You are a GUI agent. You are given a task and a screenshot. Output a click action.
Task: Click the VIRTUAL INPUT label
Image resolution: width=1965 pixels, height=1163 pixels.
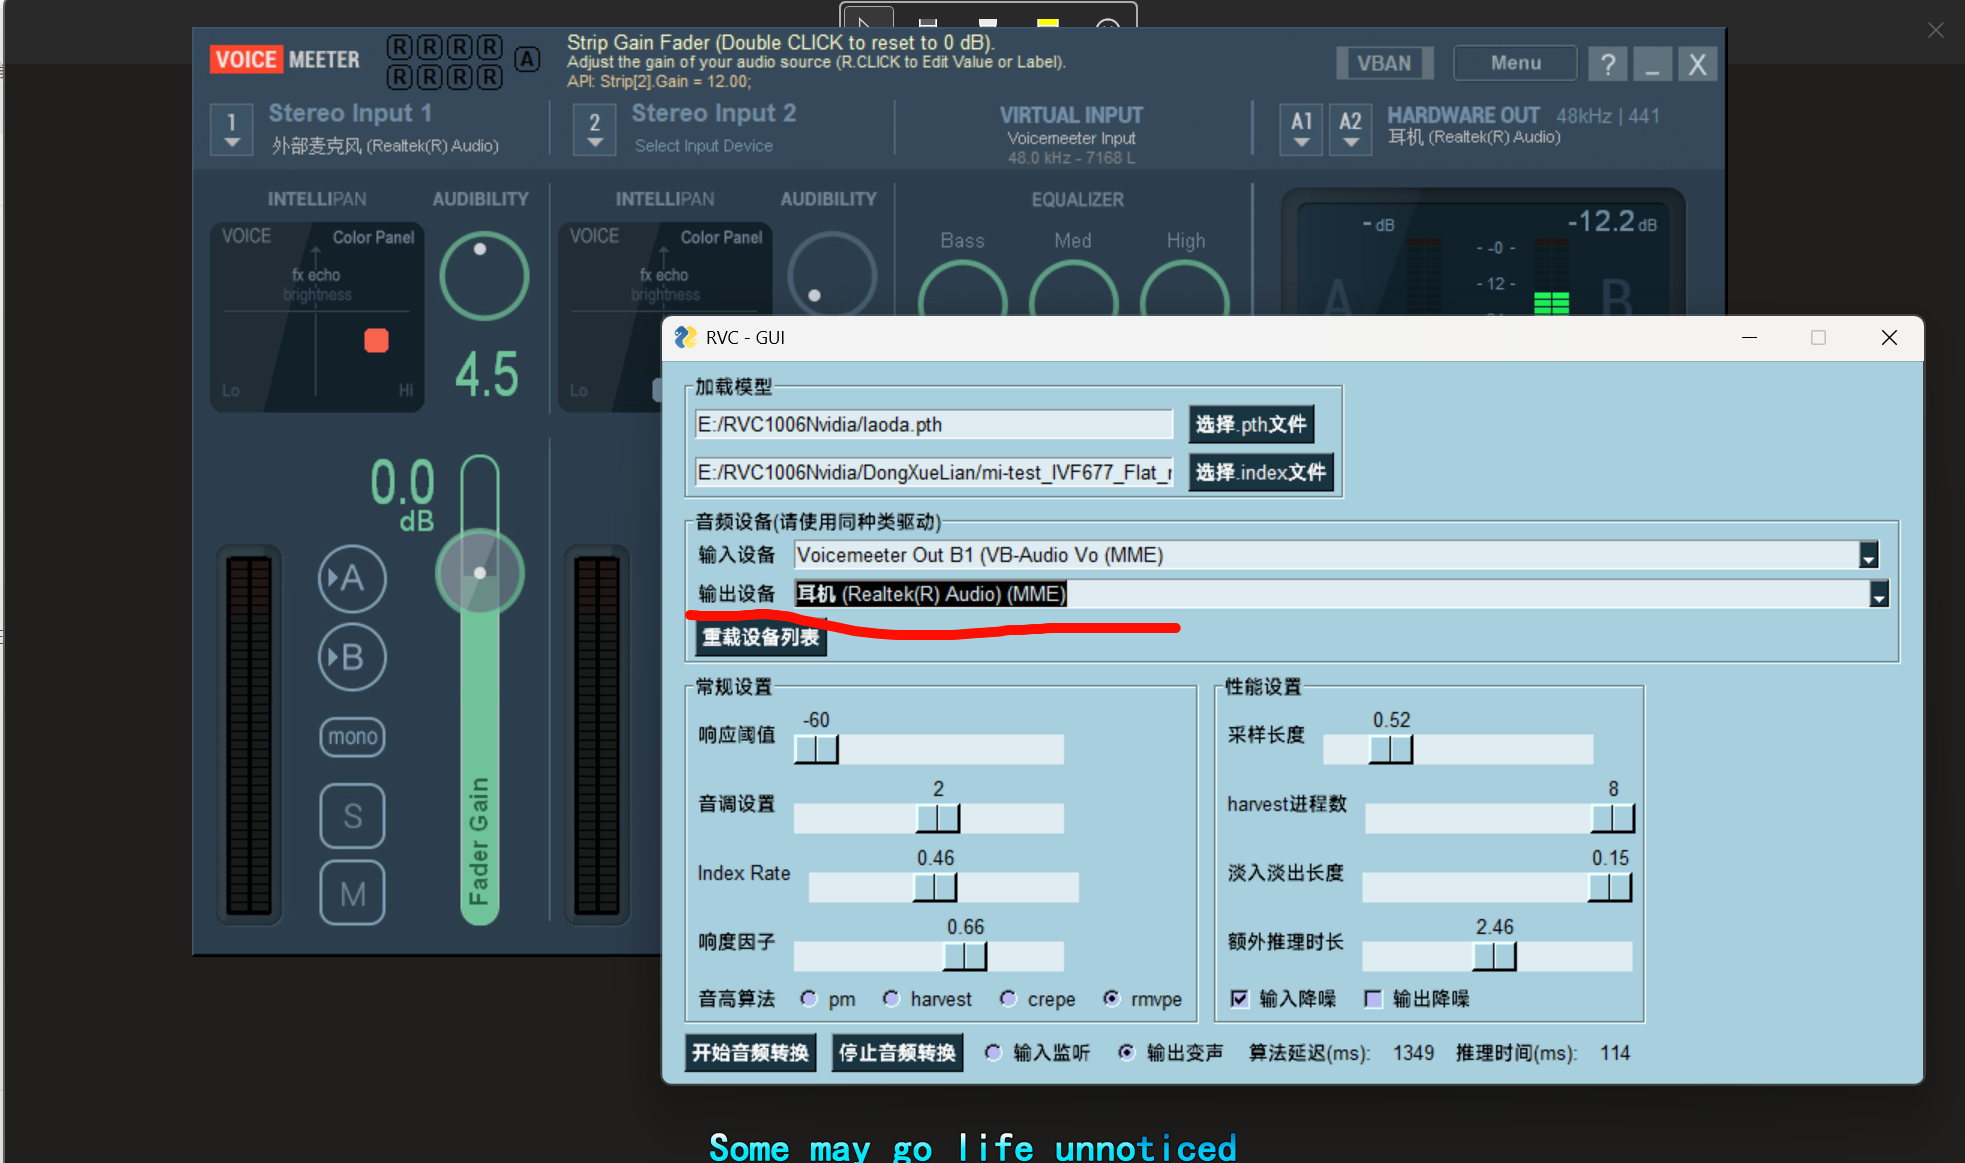point(1071,115)
